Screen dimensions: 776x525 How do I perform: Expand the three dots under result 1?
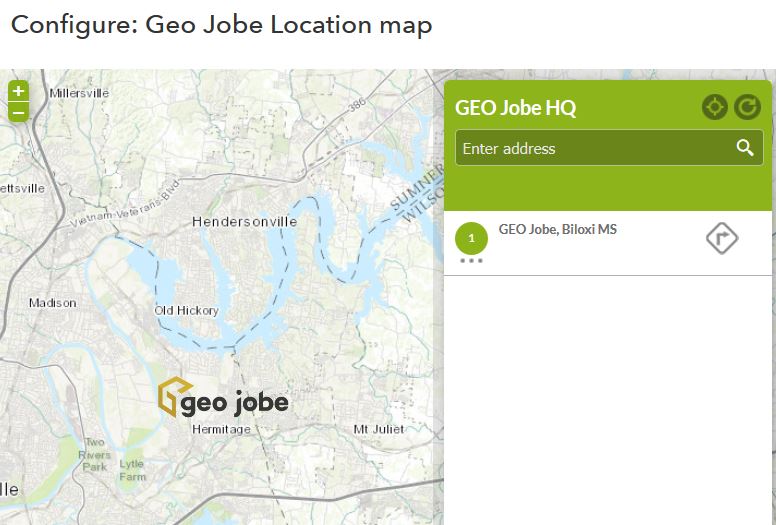coord(472,261)
